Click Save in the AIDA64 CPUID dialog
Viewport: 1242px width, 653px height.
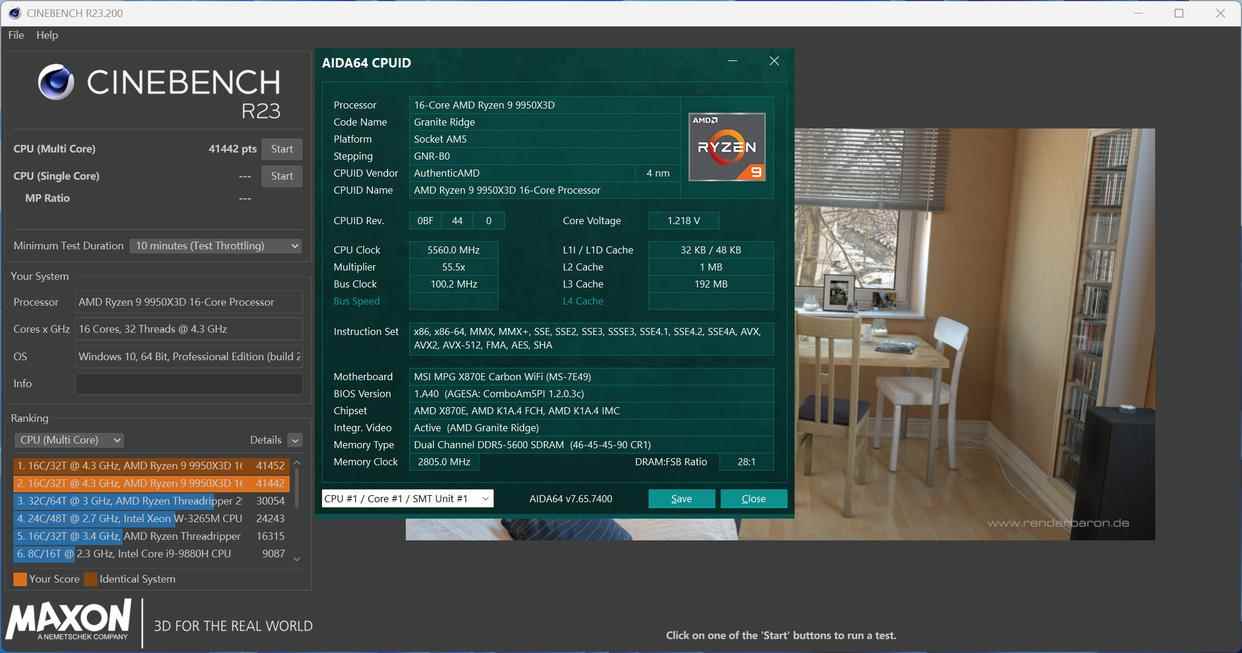click(681, 498)
